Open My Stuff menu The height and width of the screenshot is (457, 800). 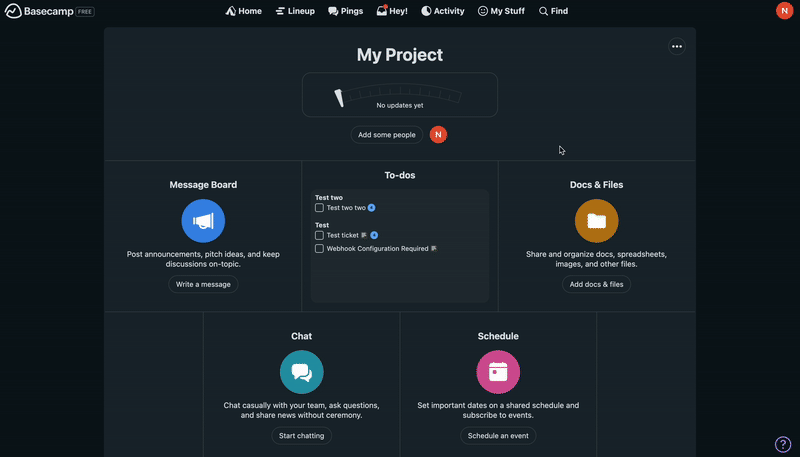point(501,11)
